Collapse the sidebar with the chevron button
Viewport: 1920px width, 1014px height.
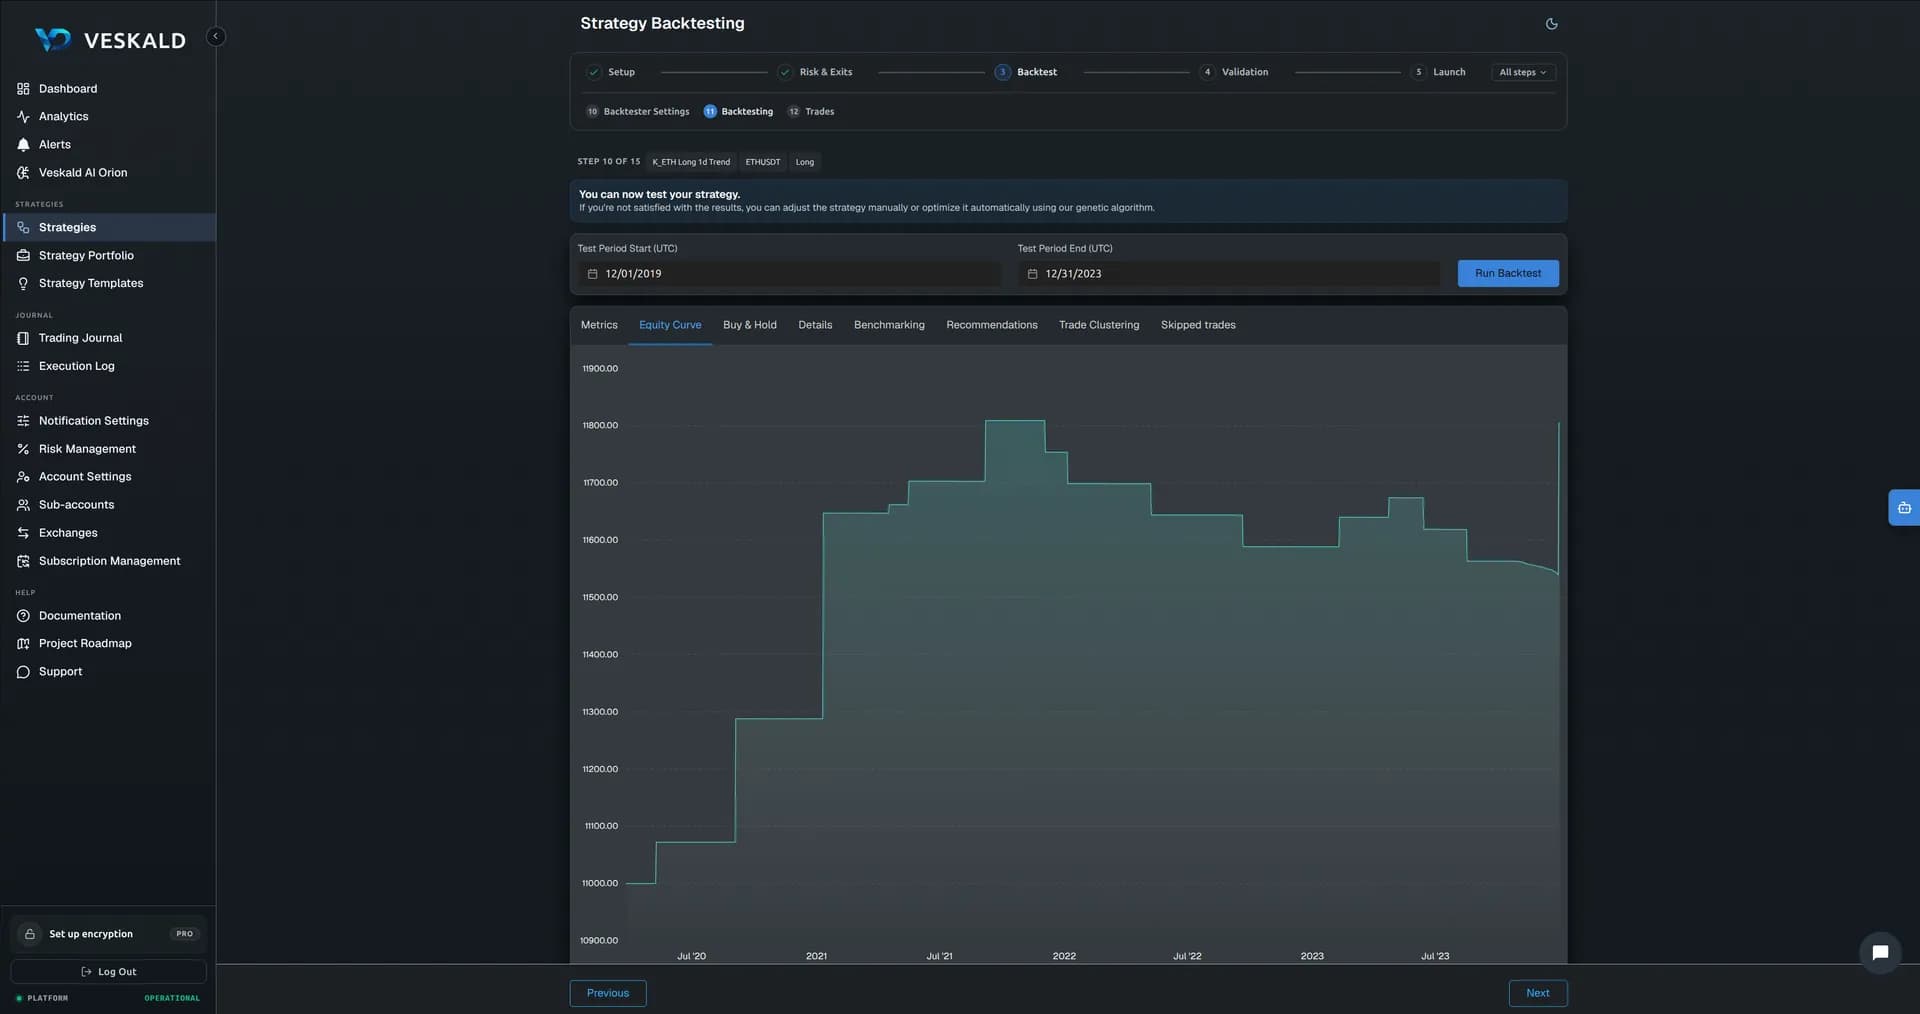coord(215,37)
